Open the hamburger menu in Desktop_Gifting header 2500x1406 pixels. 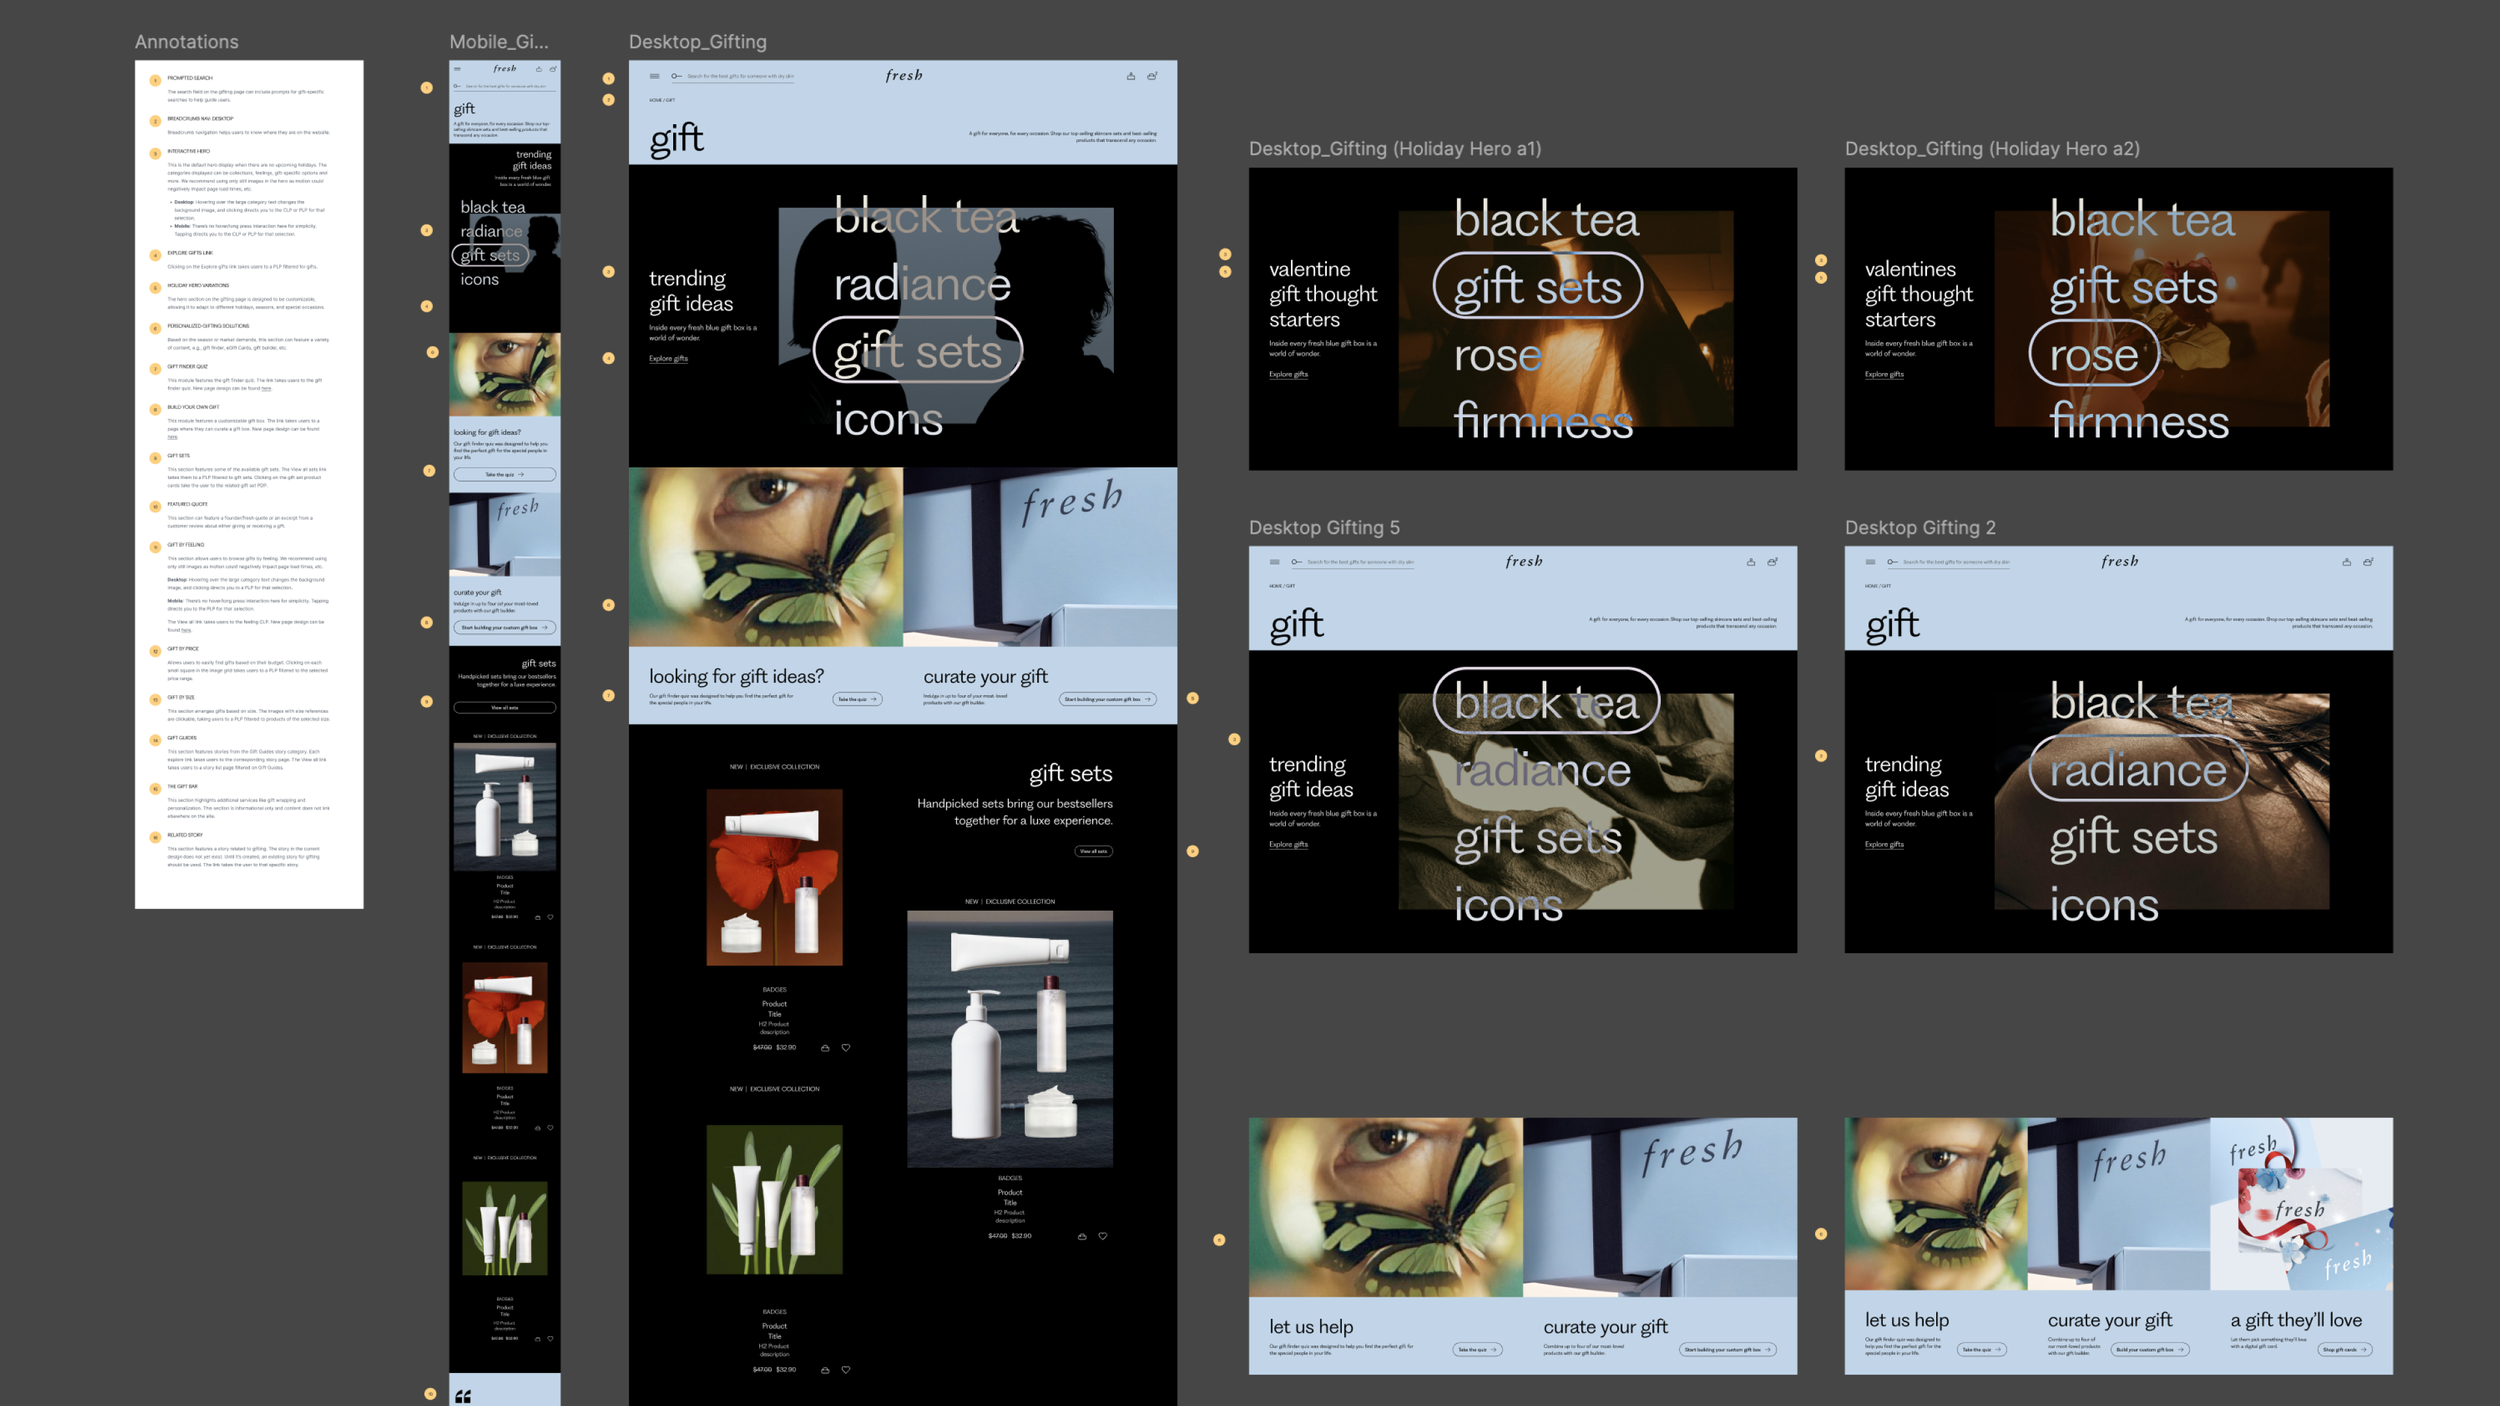655,76
